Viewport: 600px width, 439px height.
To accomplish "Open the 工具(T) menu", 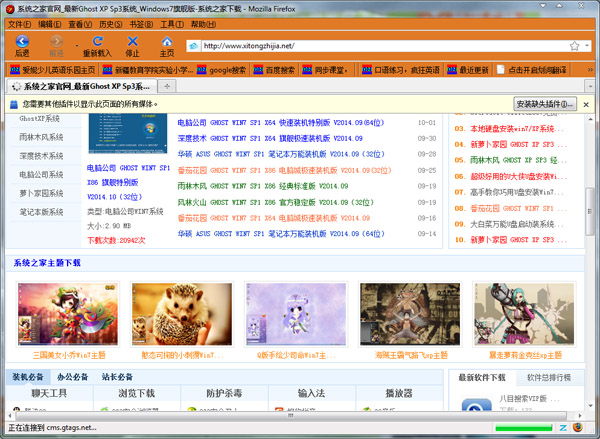I will (172, 23).
